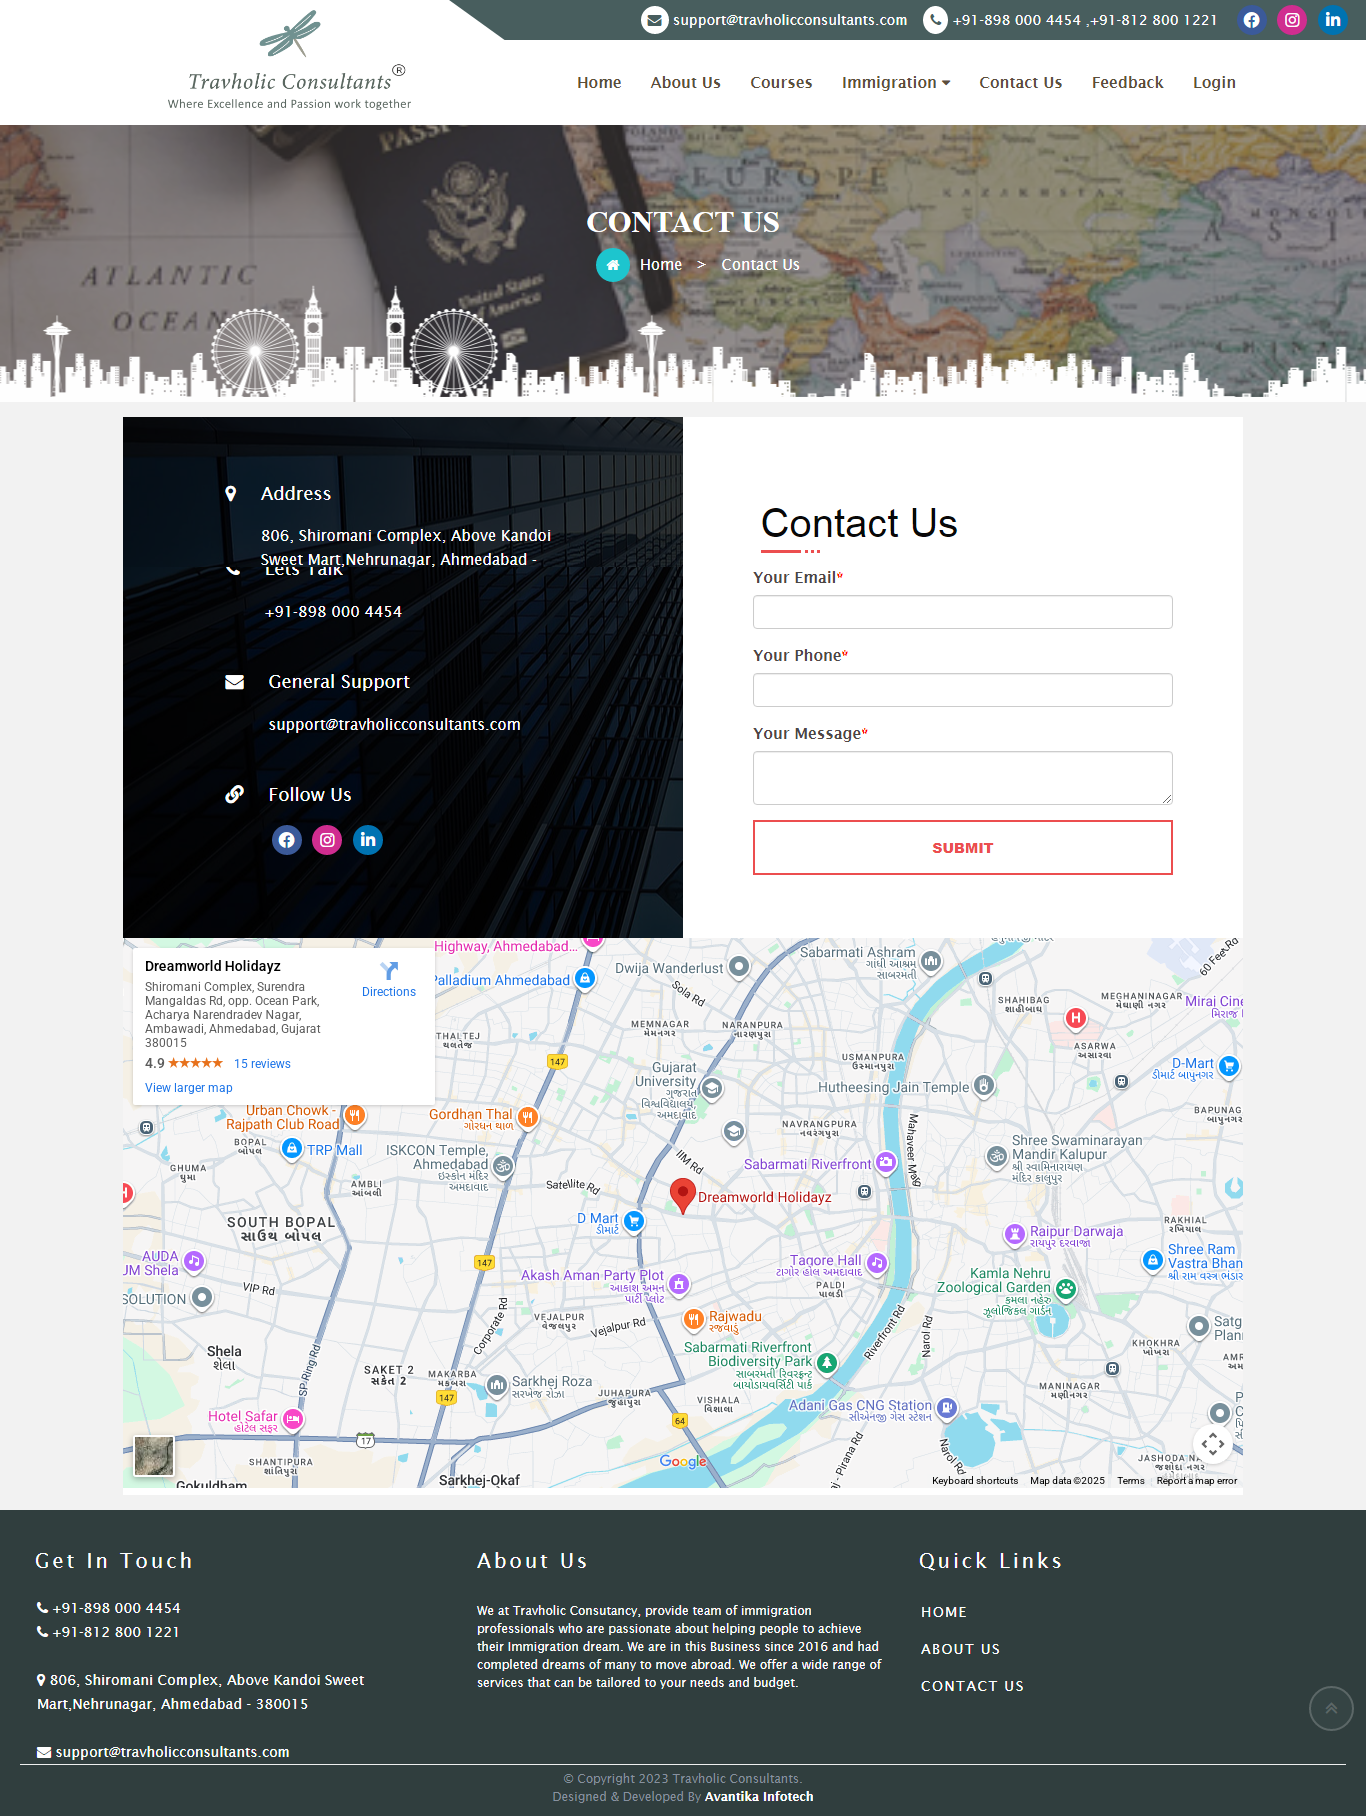Click the scroll-to-top arrow button
Viewport: 1366px width, 1816px height.
click(1331, 1708)
